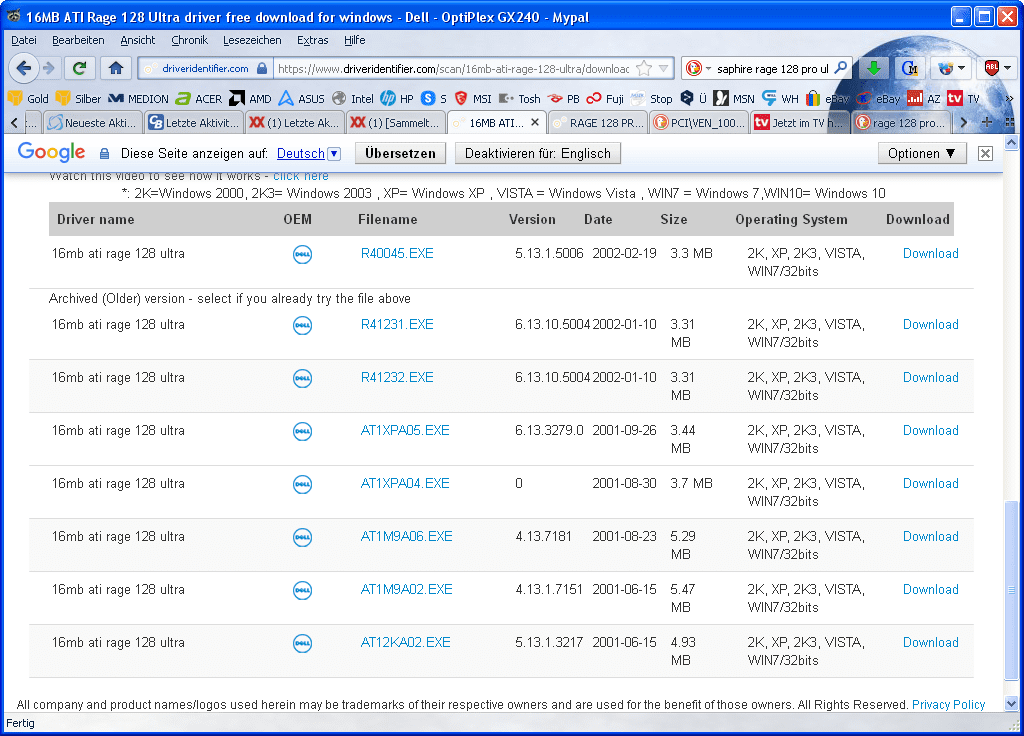Run the search with the magnifier icon
Screen dimensions: 1024x736
coord(841,68)
